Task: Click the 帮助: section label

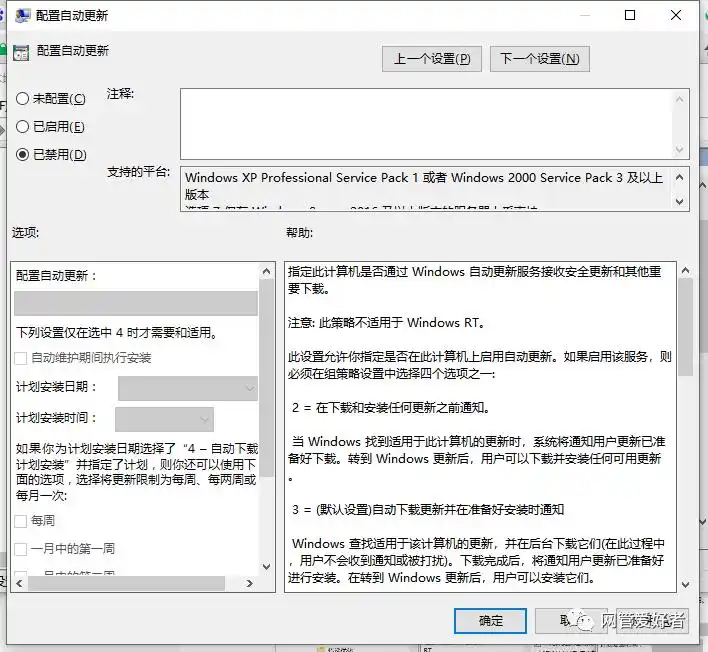Action: click(299, 233)
